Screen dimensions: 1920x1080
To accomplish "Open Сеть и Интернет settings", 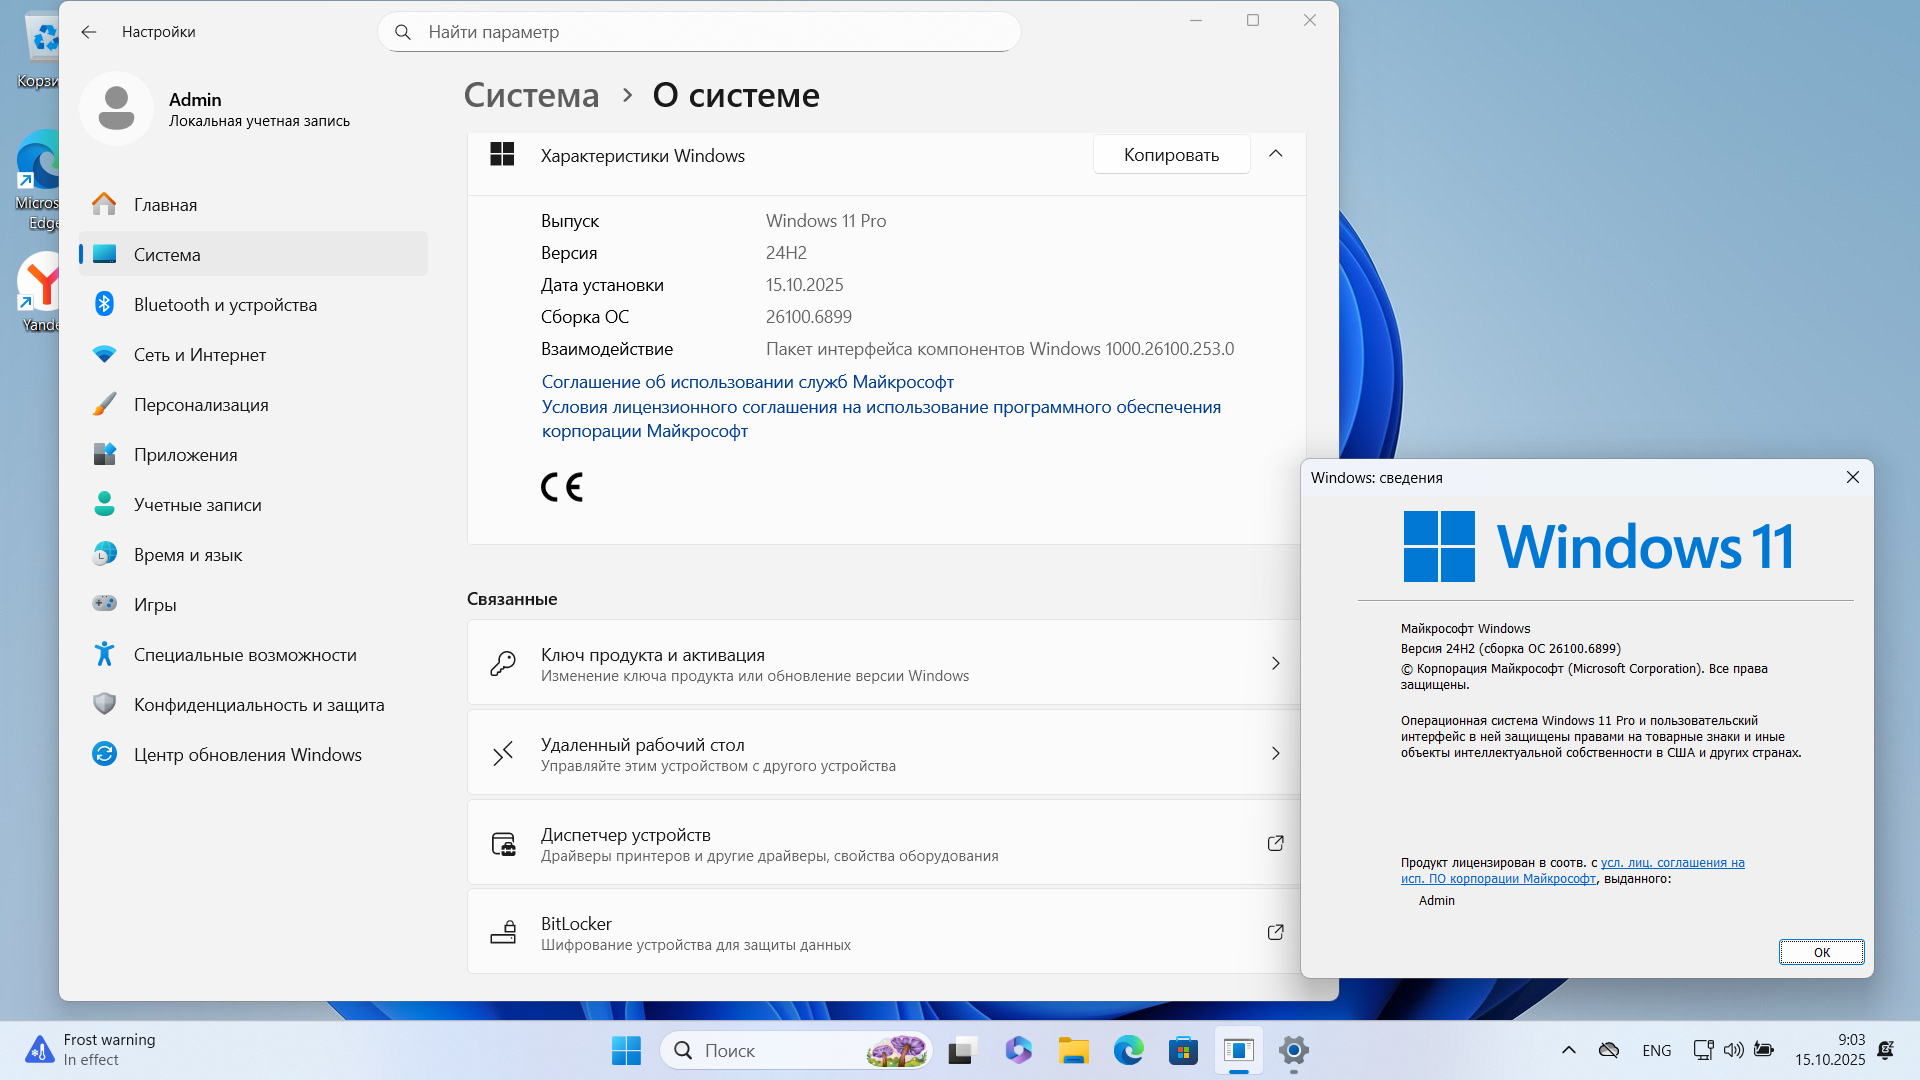I will pyautogui.click(x=199, y=355).
